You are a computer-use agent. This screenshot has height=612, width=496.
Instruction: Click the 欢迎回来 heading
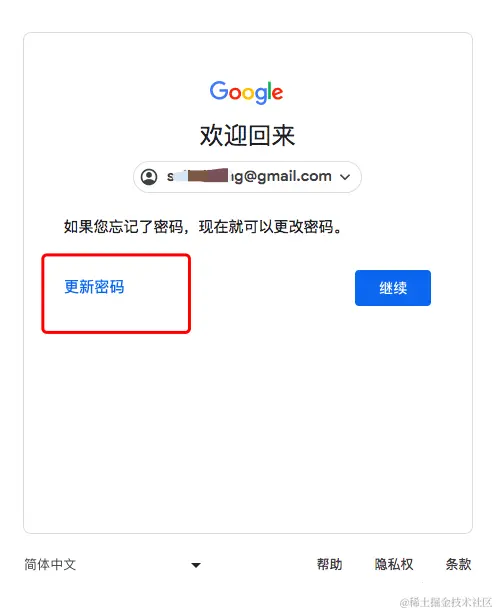(x=247, y=136)
